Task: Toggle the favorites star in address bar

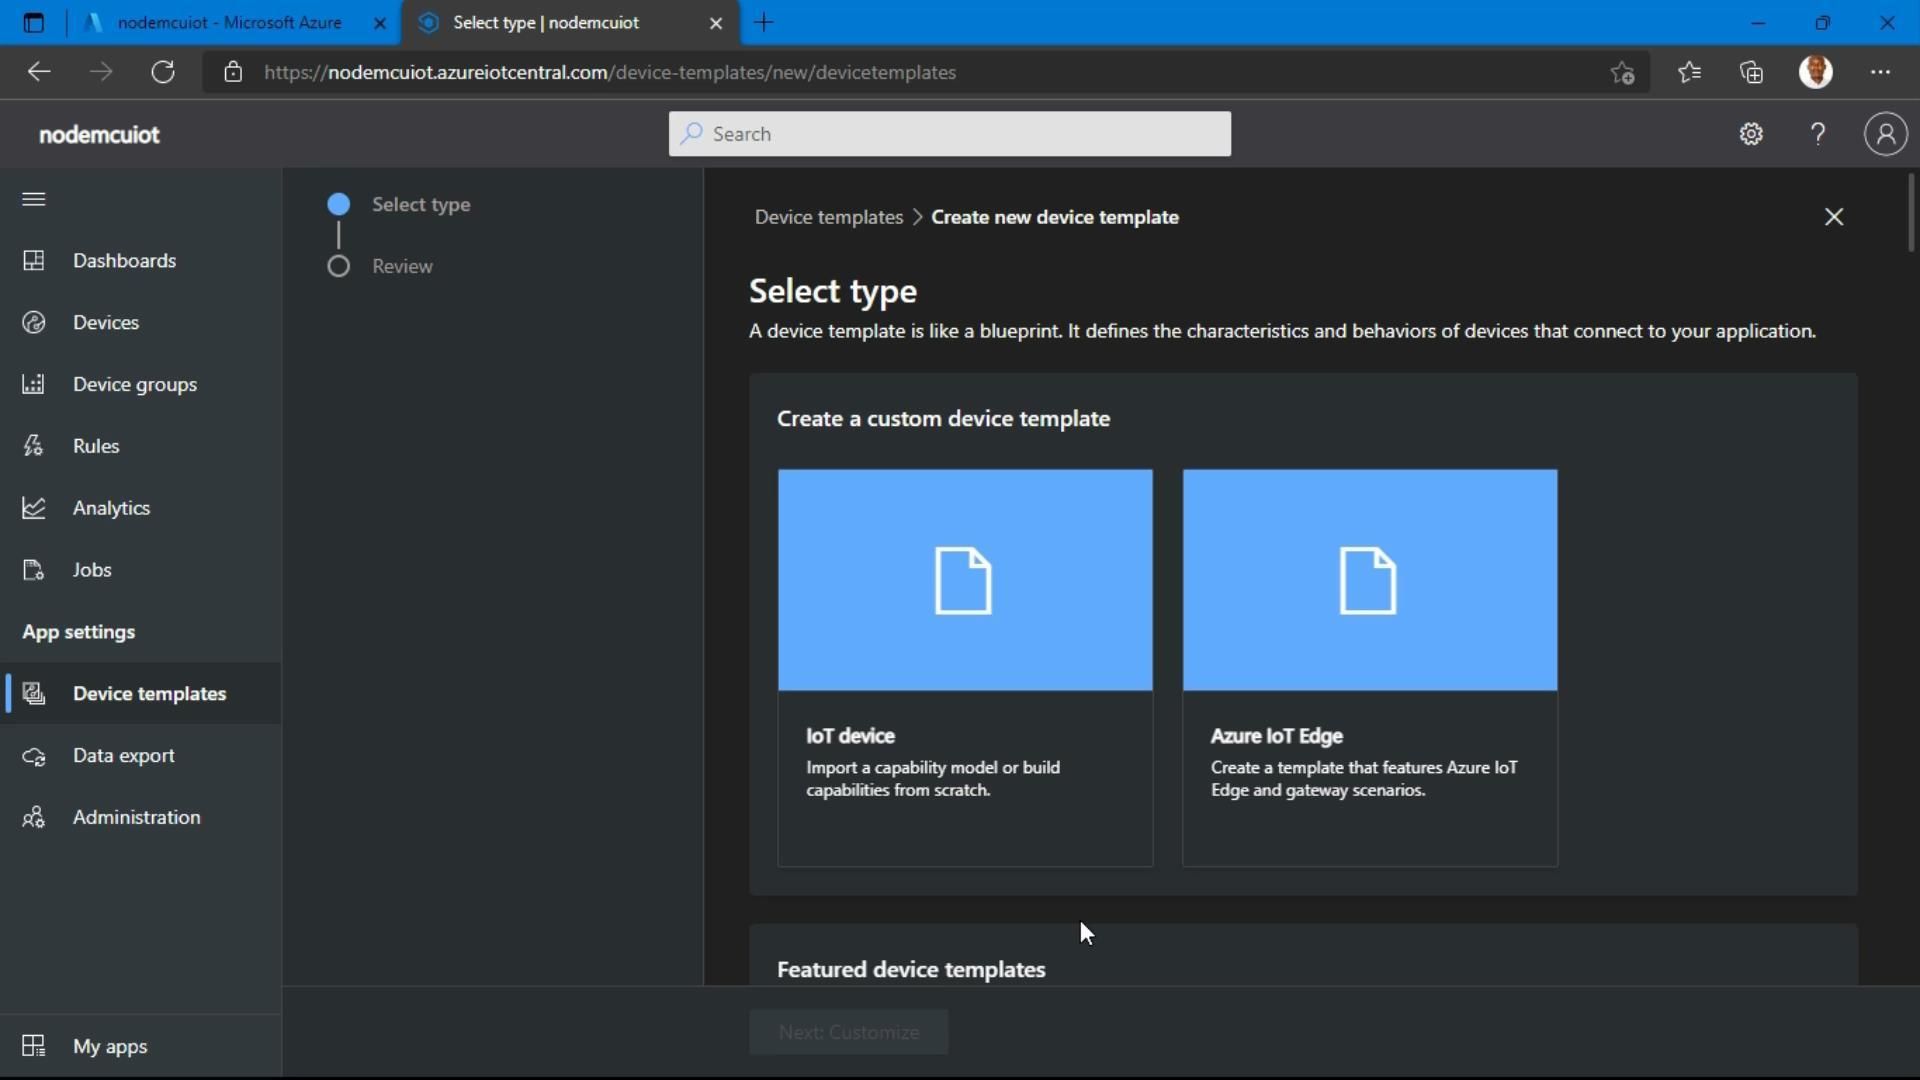Action: (x=1622, y=72)
